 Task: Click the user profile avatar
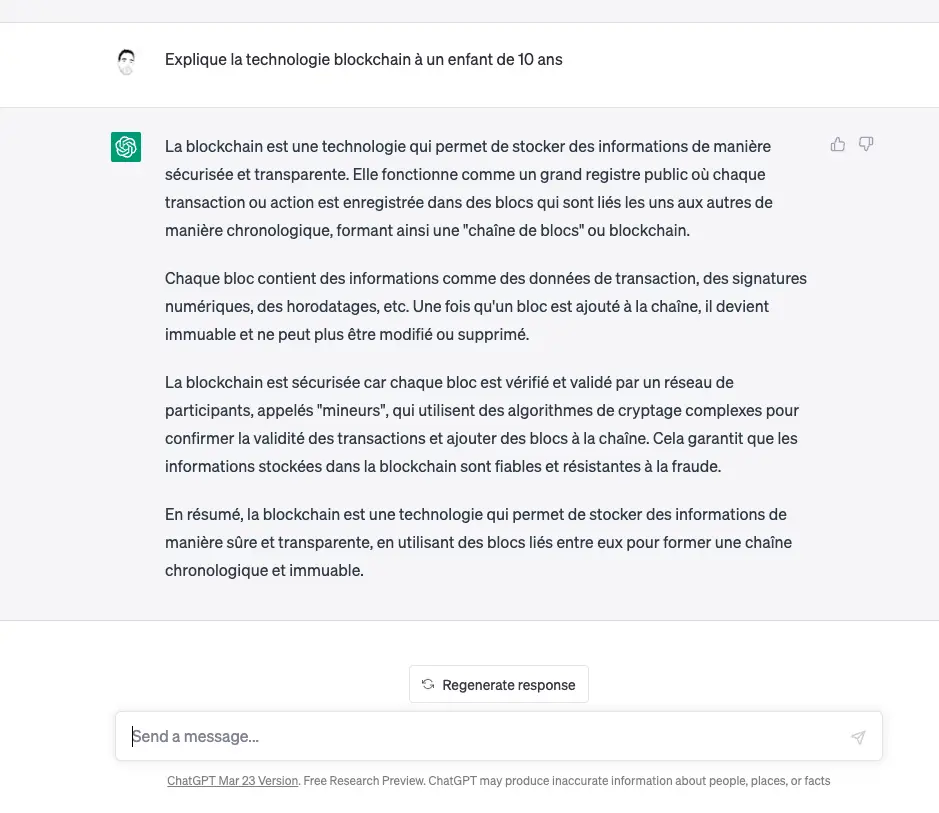tap(126, 61)
